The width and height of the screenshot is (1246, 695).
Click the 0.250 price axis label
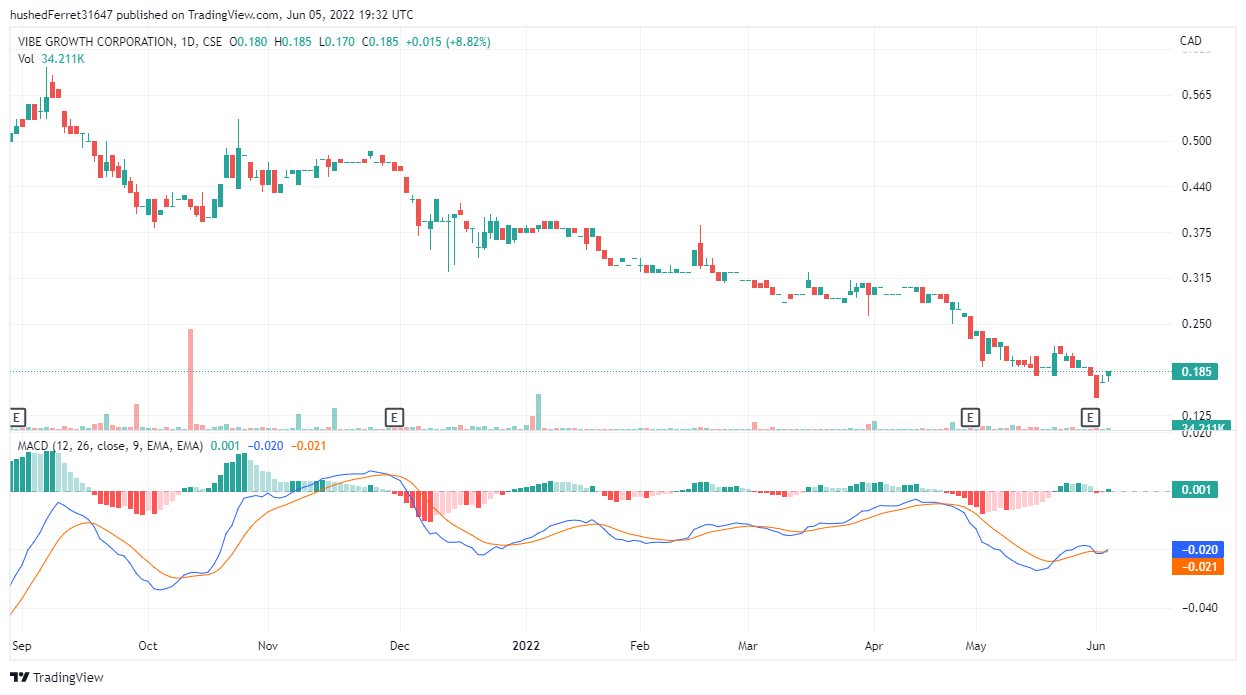[1196, 324]
